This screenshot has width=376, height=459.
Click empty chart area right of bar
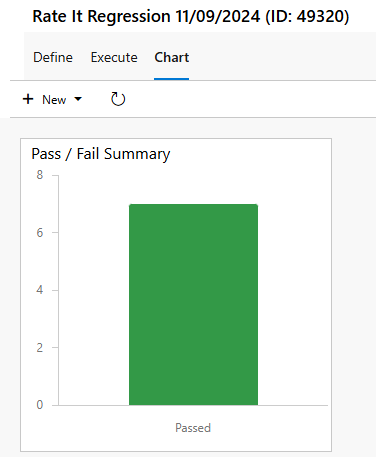293,290
